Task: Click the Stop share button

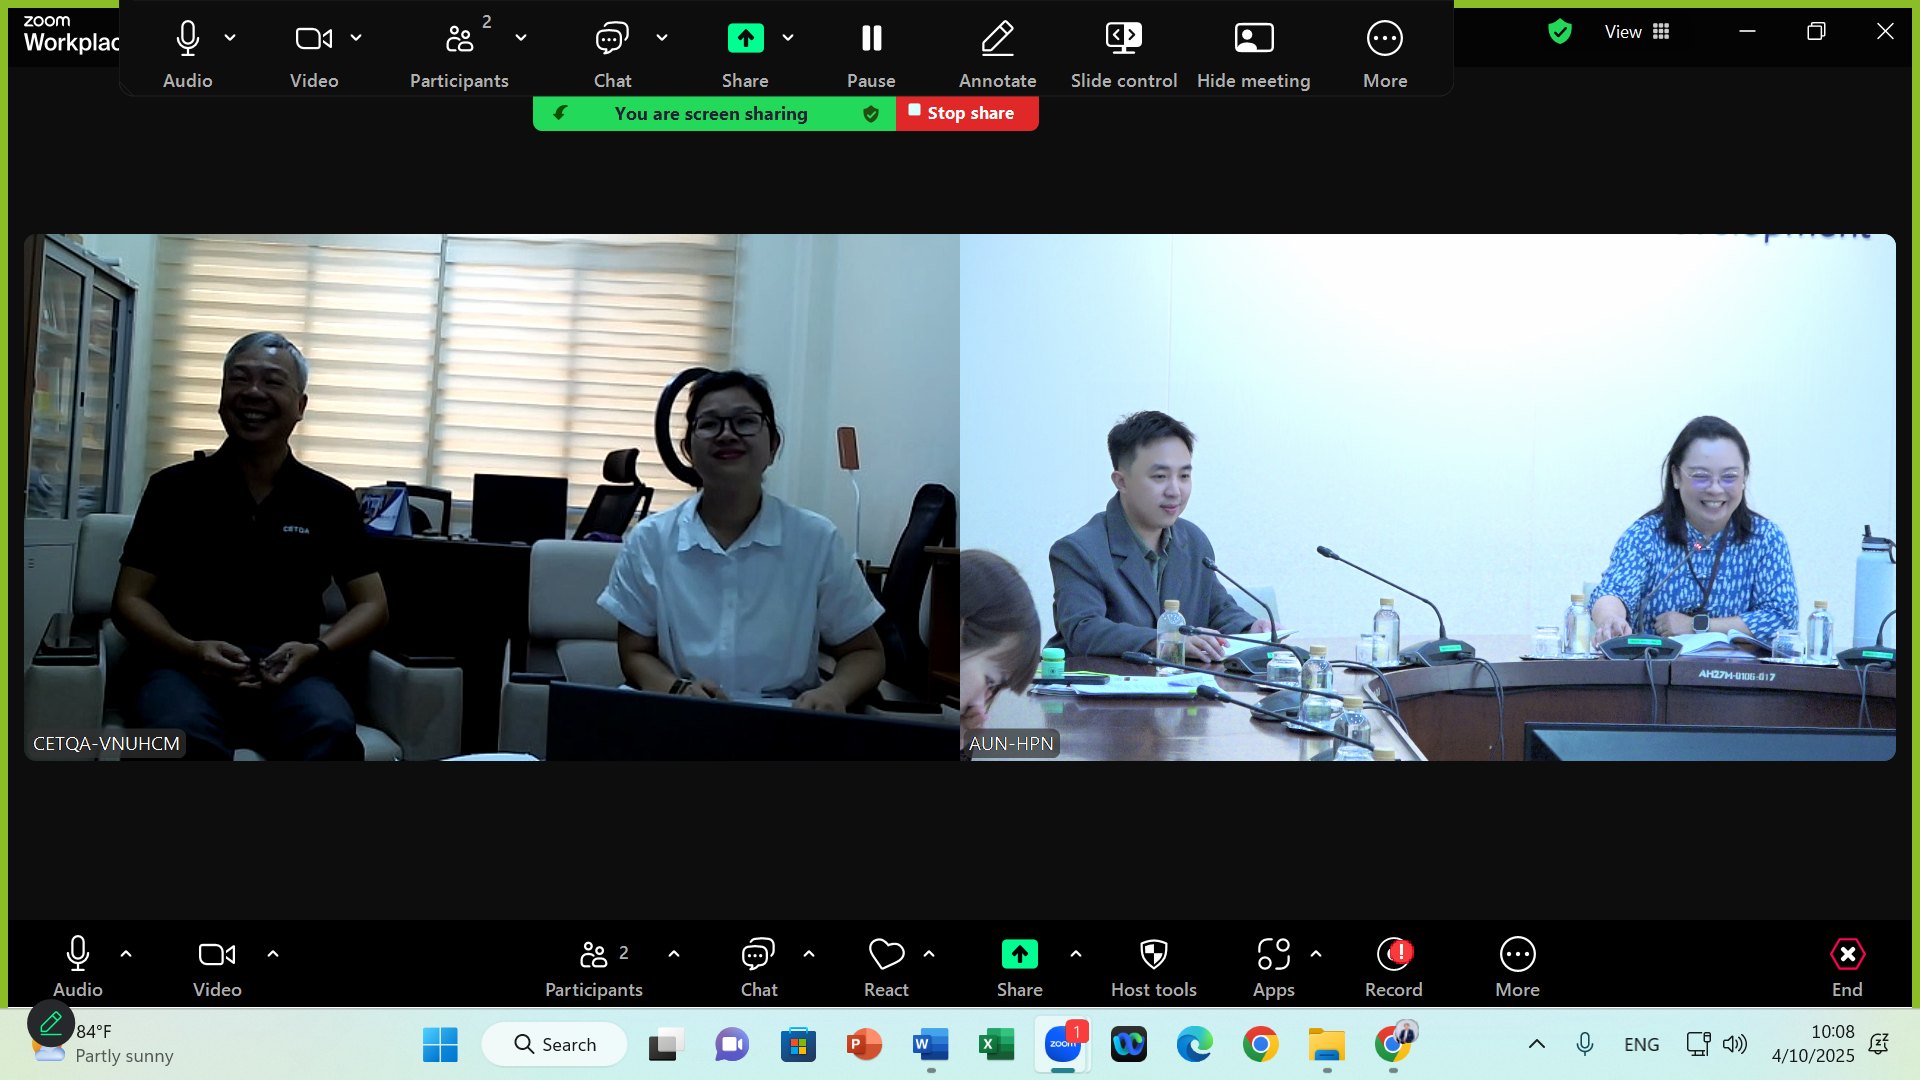Action: (967, 113)
